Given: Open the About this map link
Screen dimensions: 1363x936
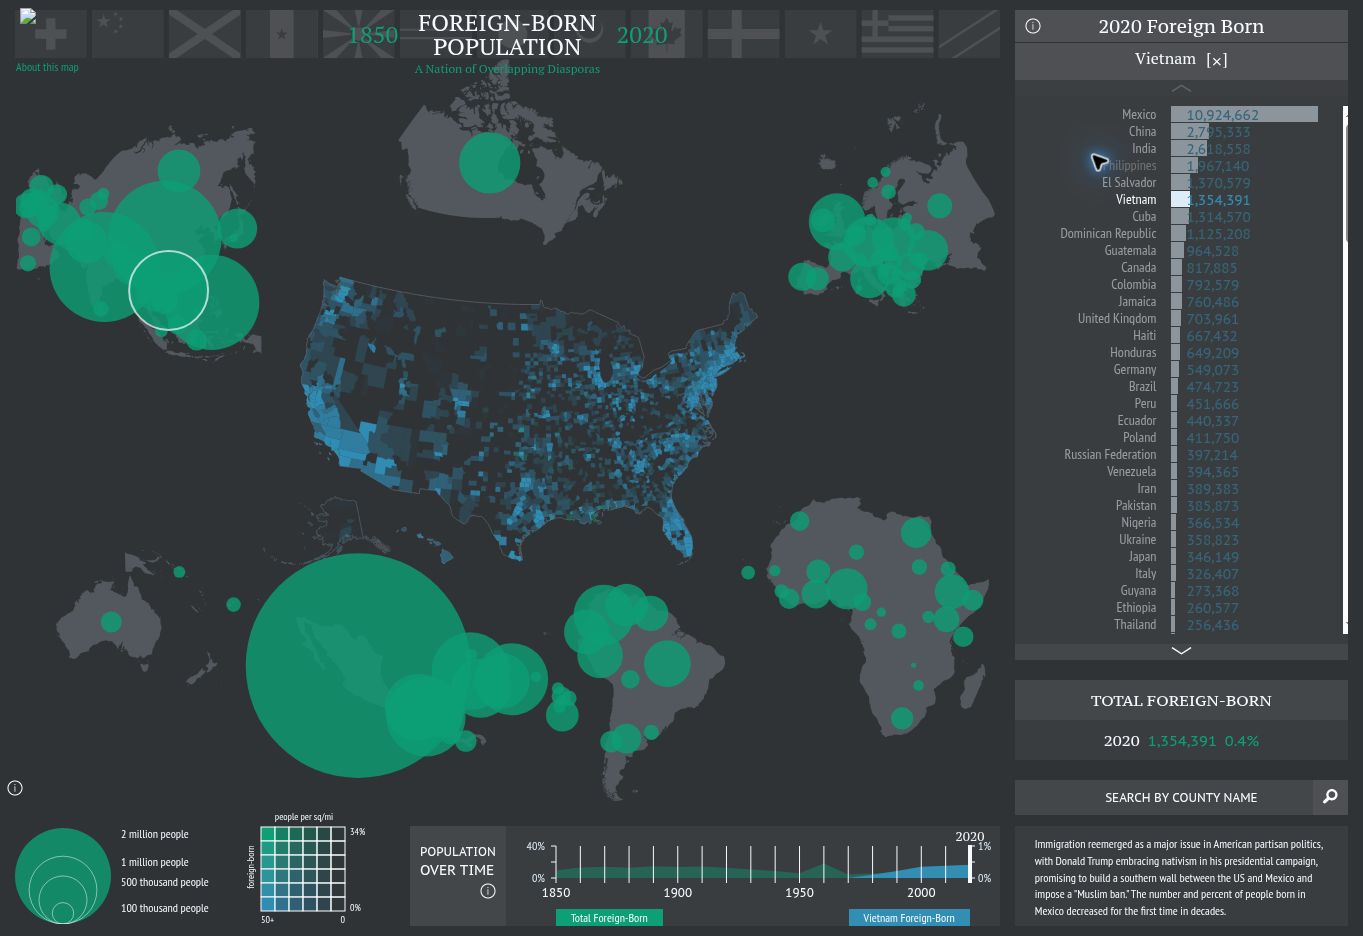Looking at the screenshot, I should point(47,68).
